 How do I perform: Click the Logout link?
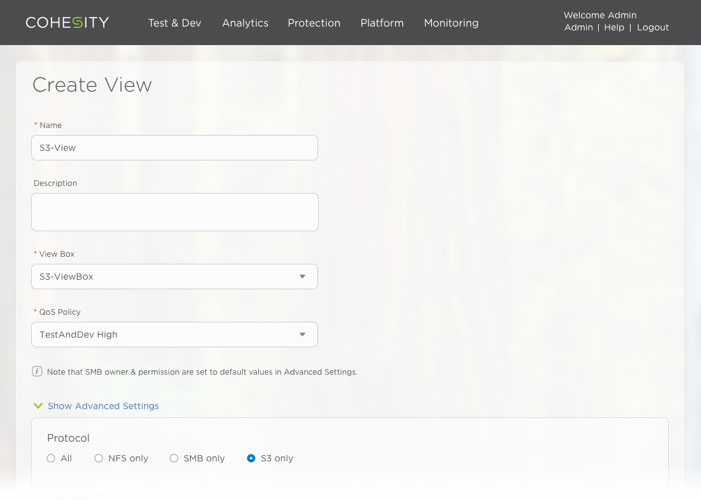click(x=652, y=28)
